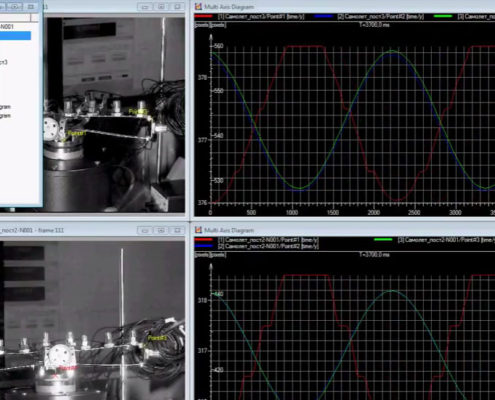Screen dimensions: 495x400
Task: Click the T=3700.0 ms label in lower diagram
Action: point(374,255)
